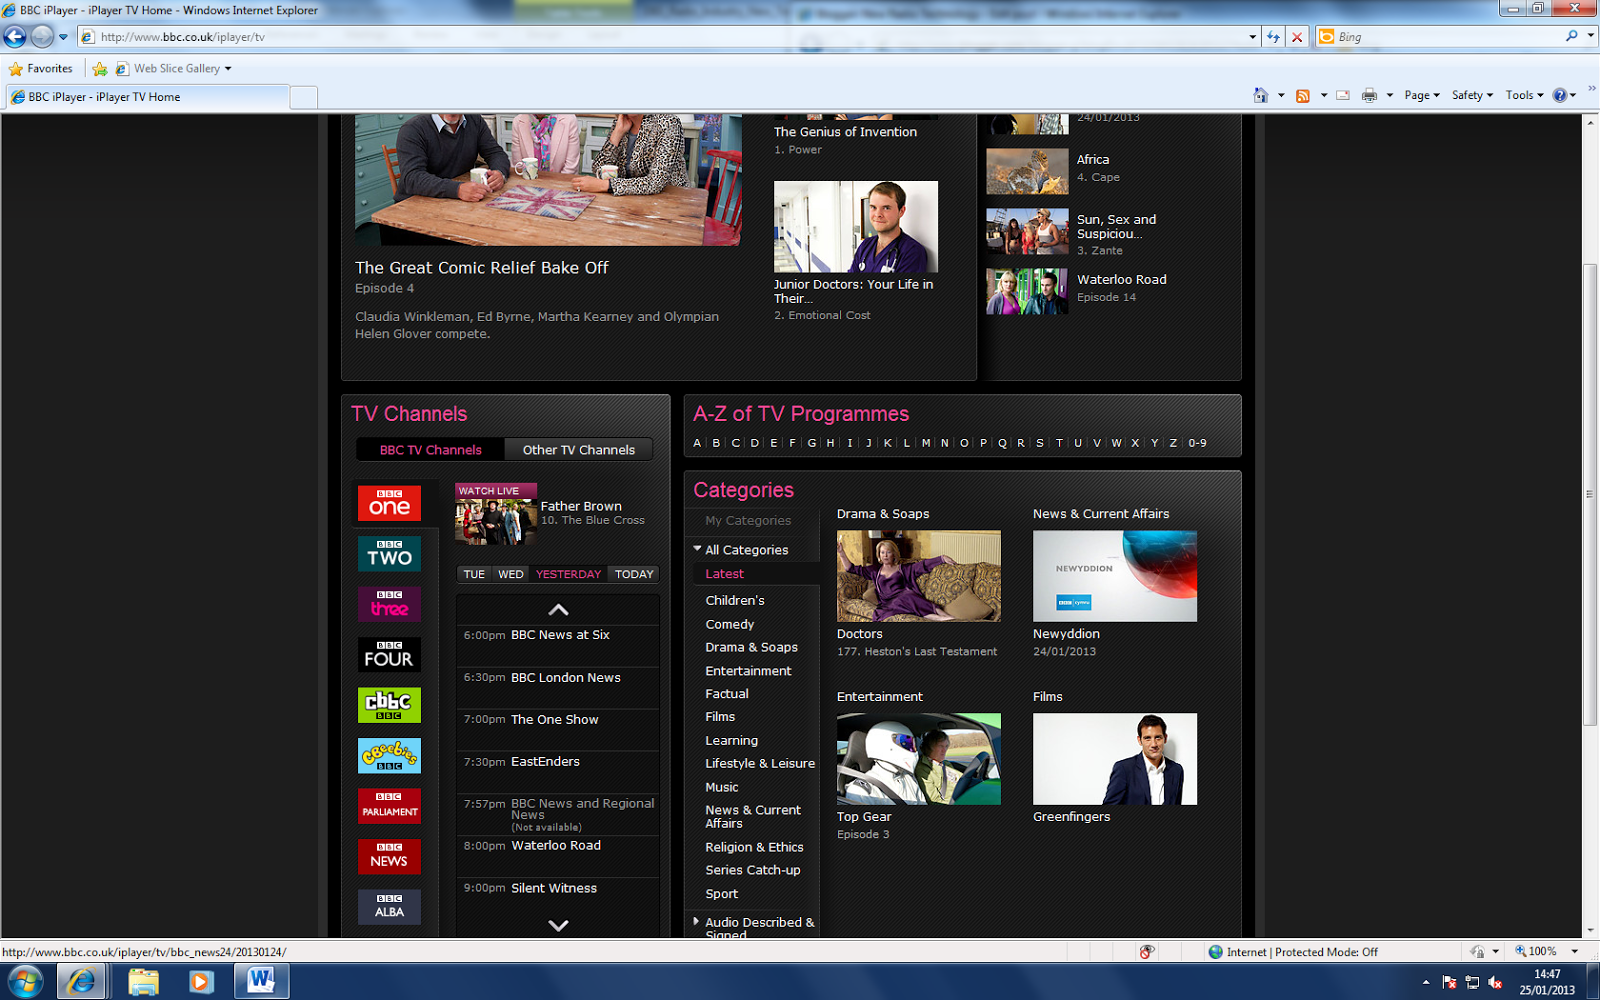The width and height of the screenshot is (1600, 1000).
Task: Click the Bing search input field
Action: click(1448, 37)
